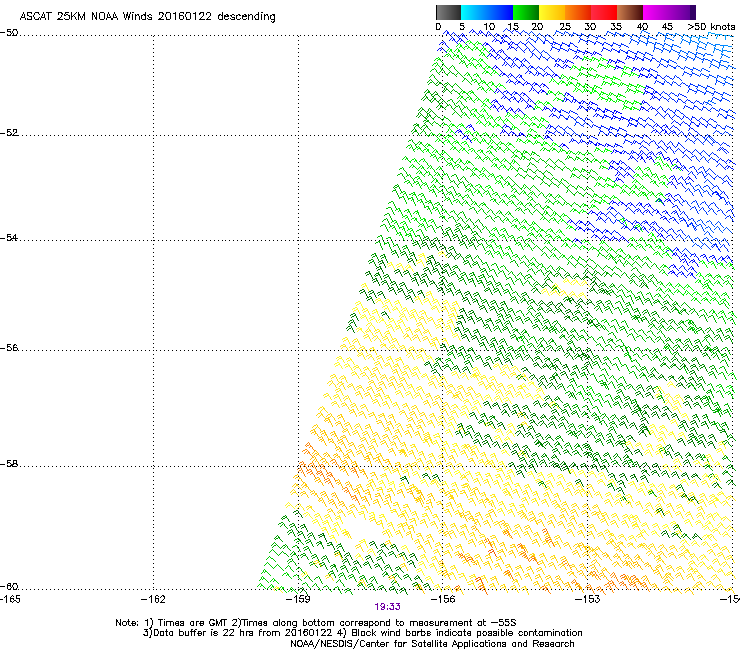Click the '-58' latitude axis label

(9, 464)
